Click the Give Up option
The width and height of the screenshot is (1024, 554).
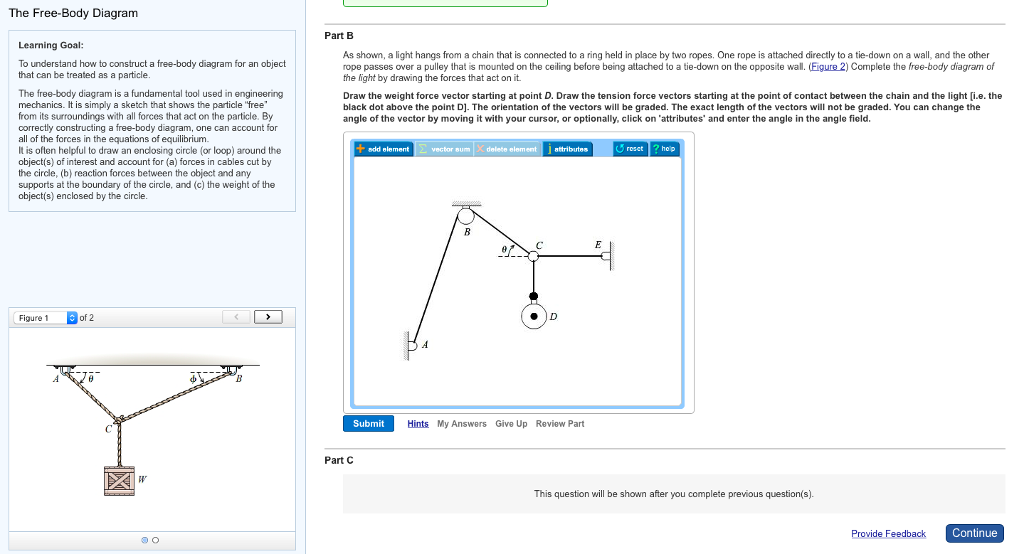[x=511, y=424]
